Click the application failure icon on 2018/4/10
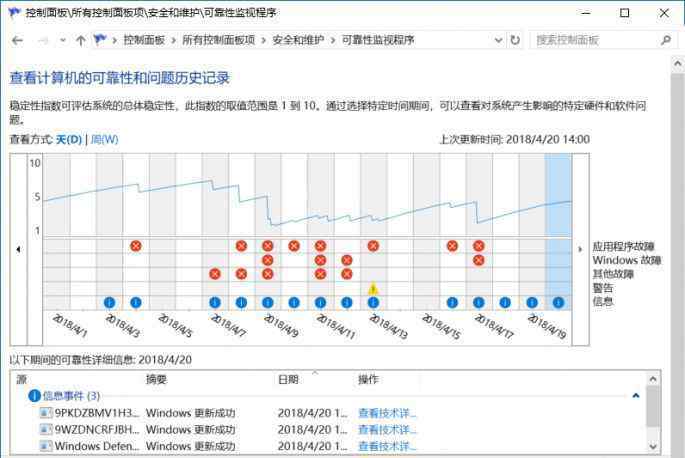 tap(294, 246)
